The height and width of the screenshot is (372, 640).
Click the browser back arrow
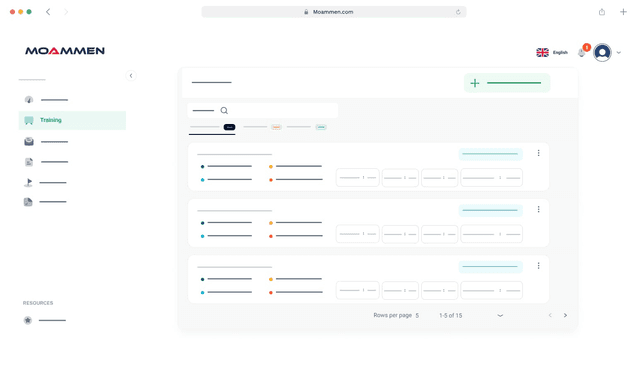pos(48,12)
